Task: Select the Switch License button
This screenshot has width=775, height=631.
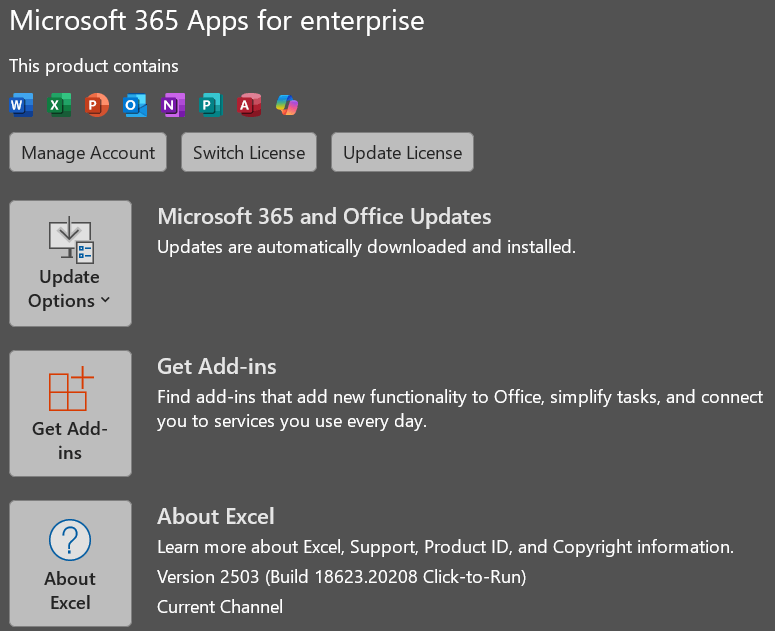Action: (249, 152)
